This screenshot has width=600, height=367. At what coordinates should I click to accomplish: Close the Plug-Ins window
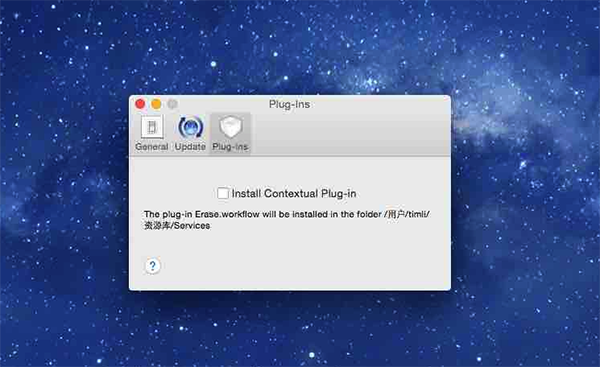140,104
